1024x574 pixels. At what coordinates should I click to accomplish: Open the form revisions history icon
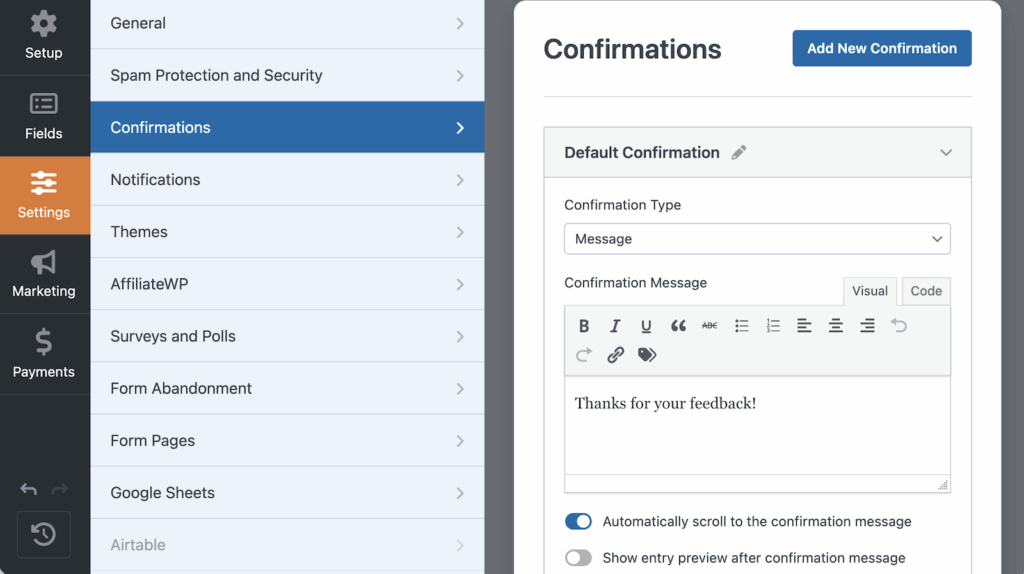44,534
